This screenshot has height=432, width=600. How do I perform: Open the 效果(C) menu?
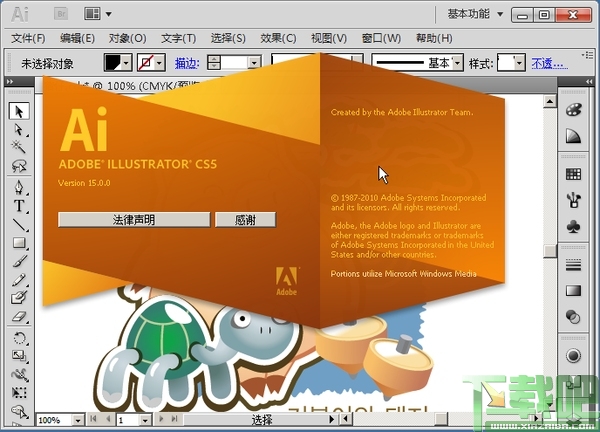[278, 38]
